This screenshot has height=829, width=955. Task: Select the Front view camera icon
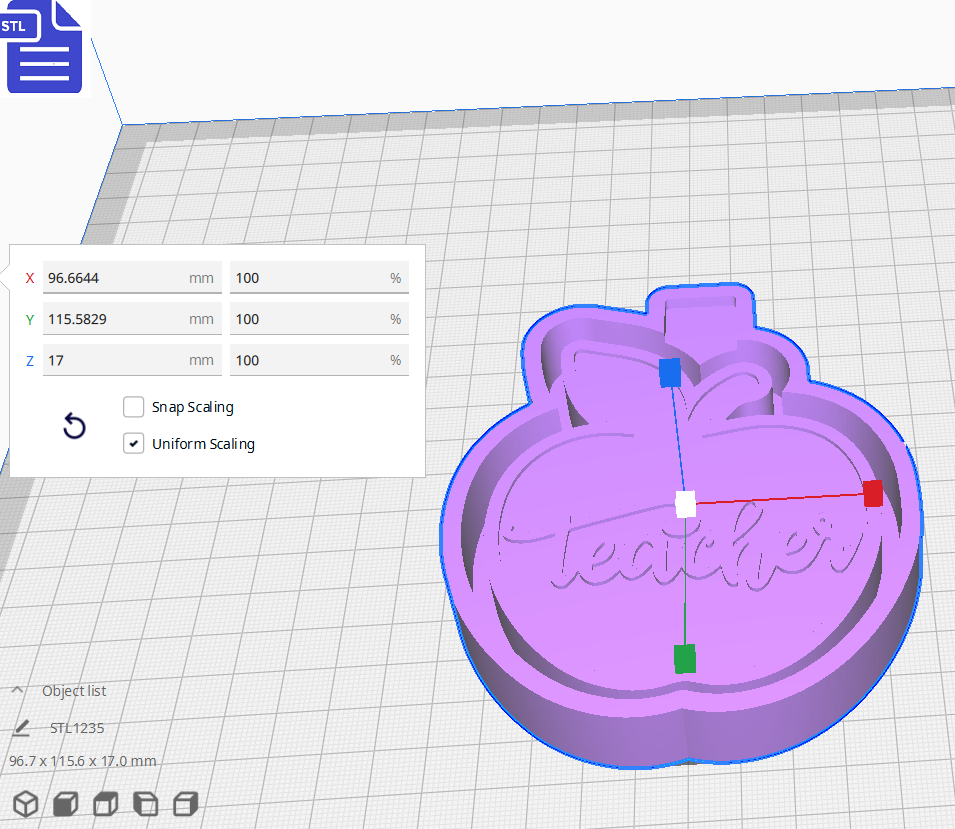pyautogui.click(x=65, y=804)
